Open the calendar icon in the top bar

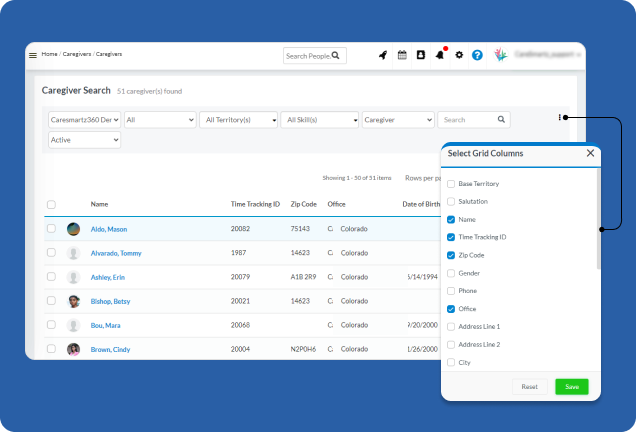pos(402,55)
